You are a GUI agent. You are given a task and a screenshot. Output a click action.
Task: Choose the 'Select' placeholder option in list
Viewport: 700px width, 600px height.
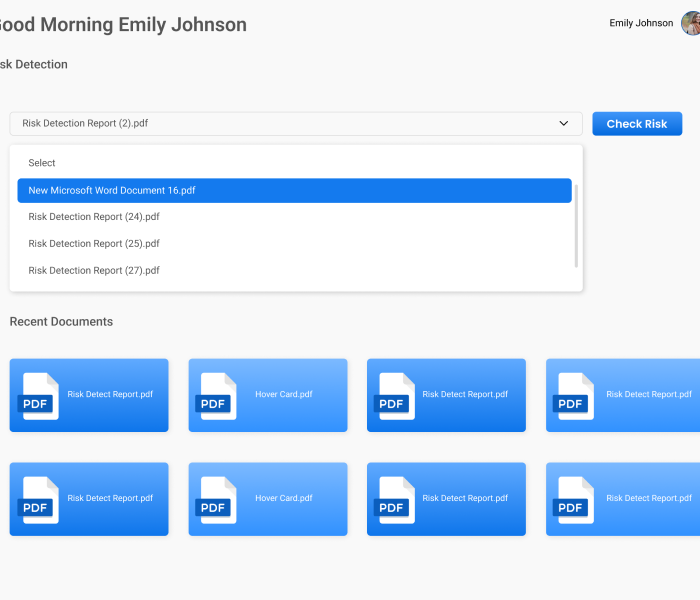(42, 163)
